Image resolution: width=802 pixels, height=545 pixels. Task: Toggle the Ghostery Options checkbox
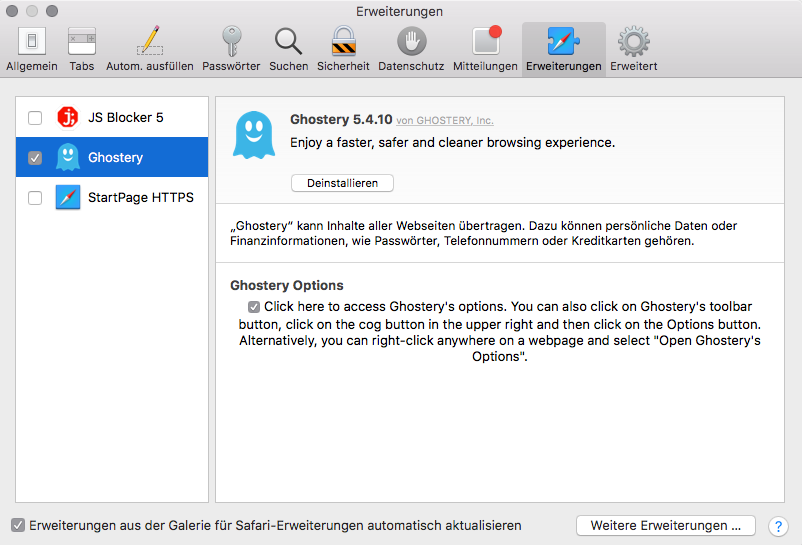(254, 307)
